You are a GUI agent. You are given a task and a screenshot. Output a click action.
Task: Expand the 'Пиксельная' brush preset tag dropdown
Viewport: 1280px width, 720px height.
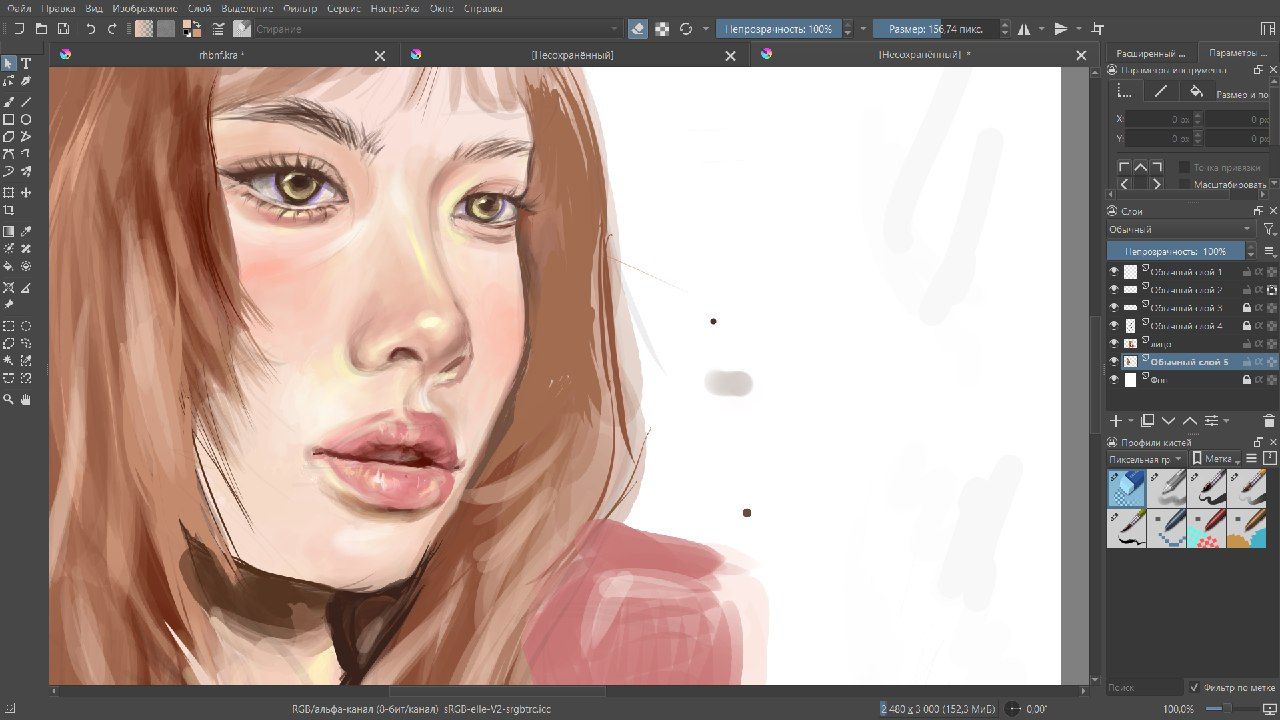point(1146,459)
